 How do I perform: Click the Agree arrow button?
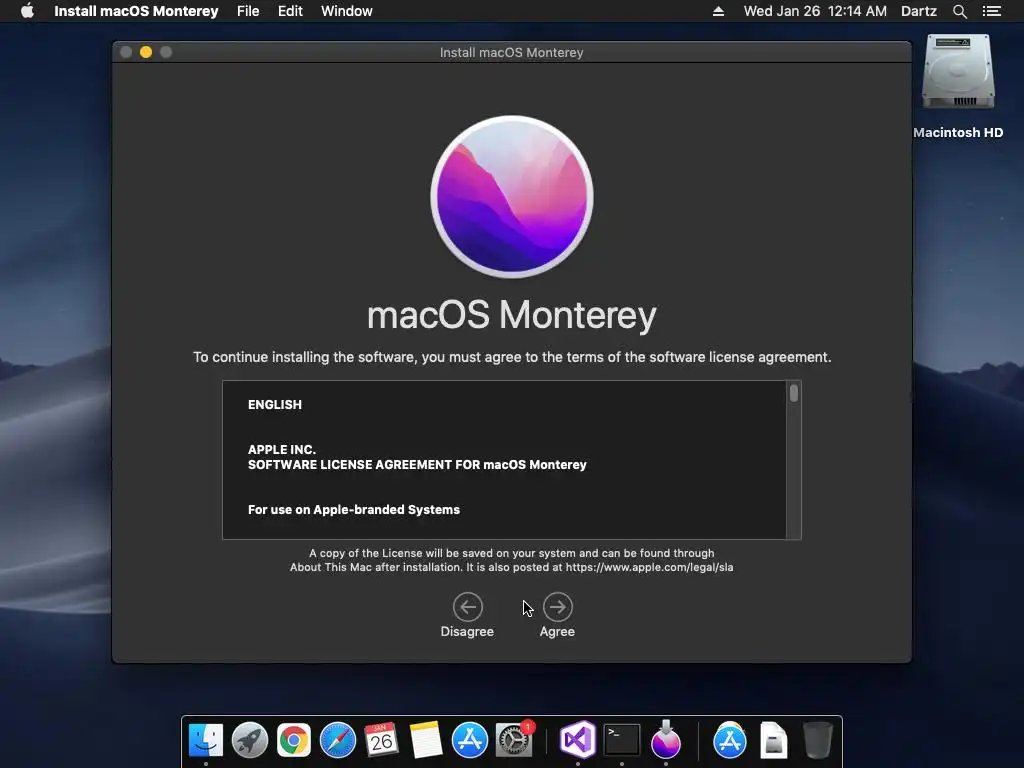coord(557,607)
